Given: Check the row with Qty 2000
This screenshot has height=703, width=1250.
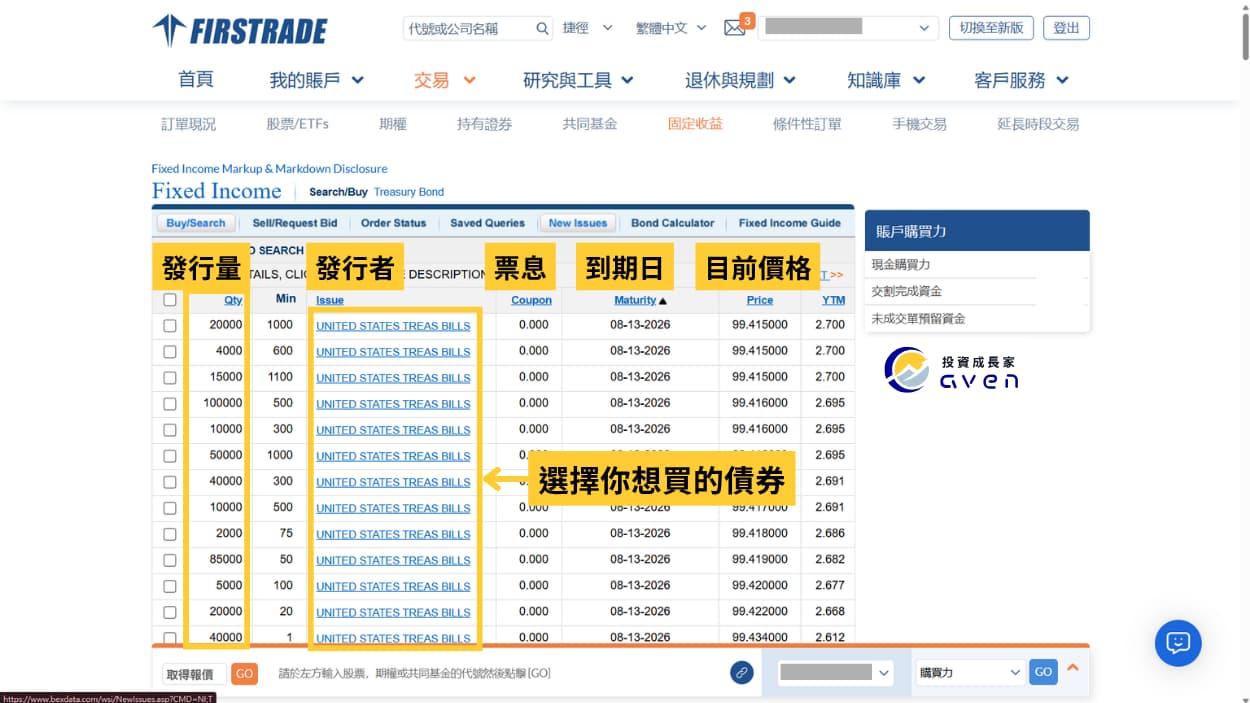Looking at the screenshot, I should (170, 534).
